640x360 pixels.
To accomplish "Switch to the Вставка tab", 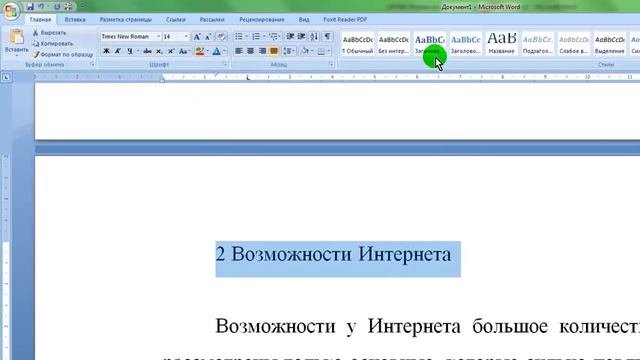I will (75, 20).
